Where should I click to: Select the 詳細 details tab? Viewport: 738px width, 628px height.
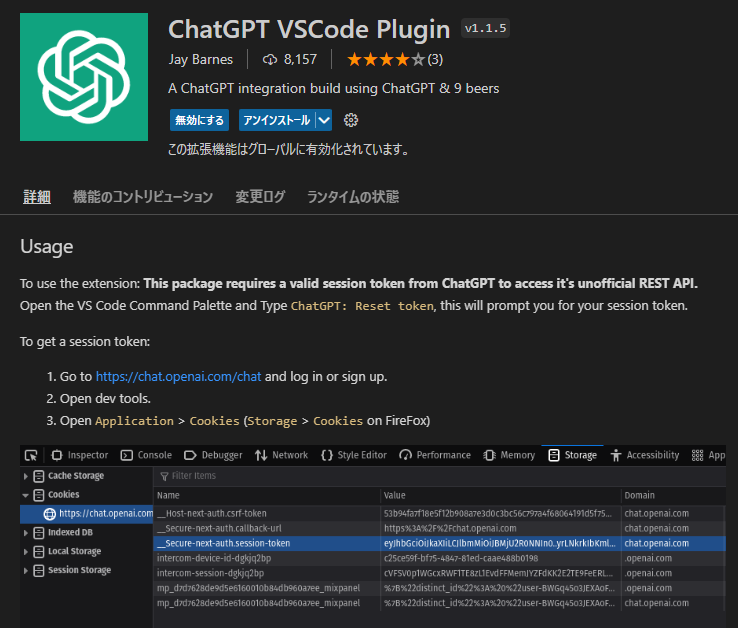pos(37,196)
